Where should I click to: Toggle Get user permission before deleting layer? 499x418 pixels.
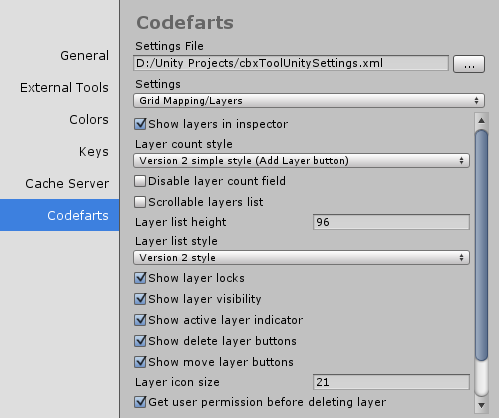click(140, 402)
